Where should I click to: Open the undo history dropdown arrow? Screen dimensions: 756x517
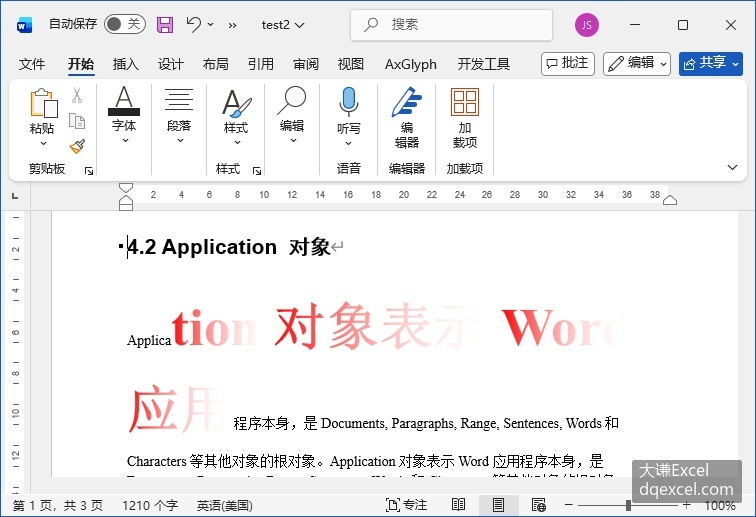click(211, 24)
